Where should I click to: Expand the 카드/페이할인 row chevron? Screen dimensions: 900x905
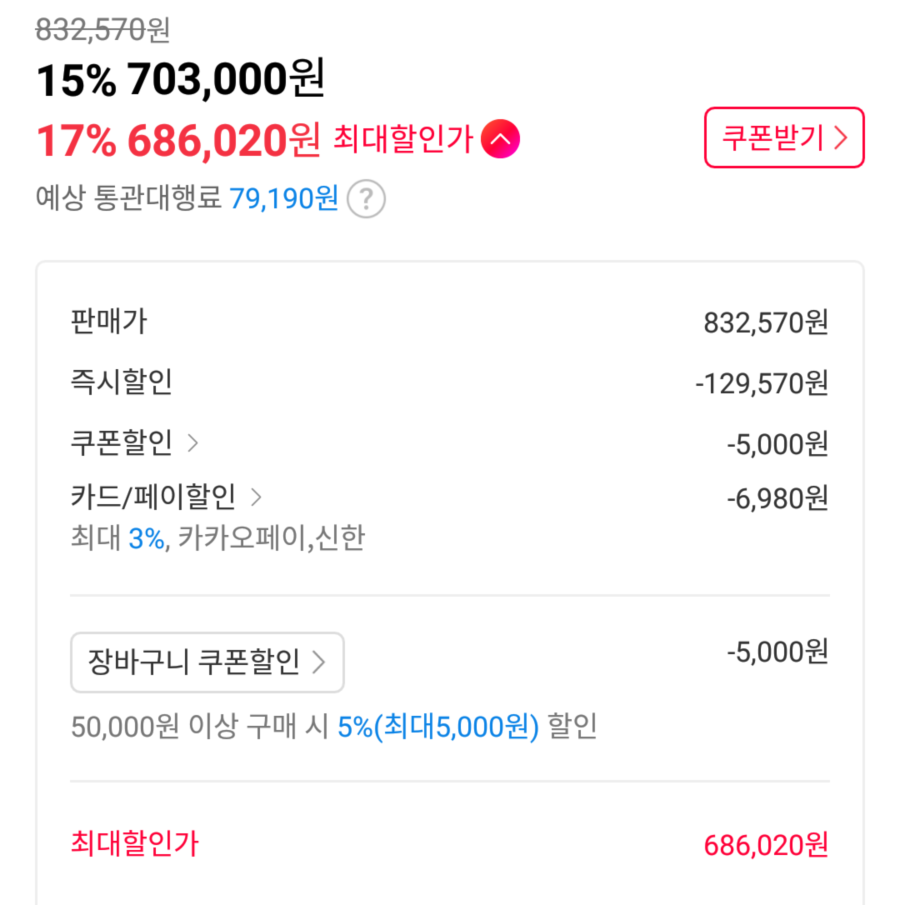click(256, 496)
